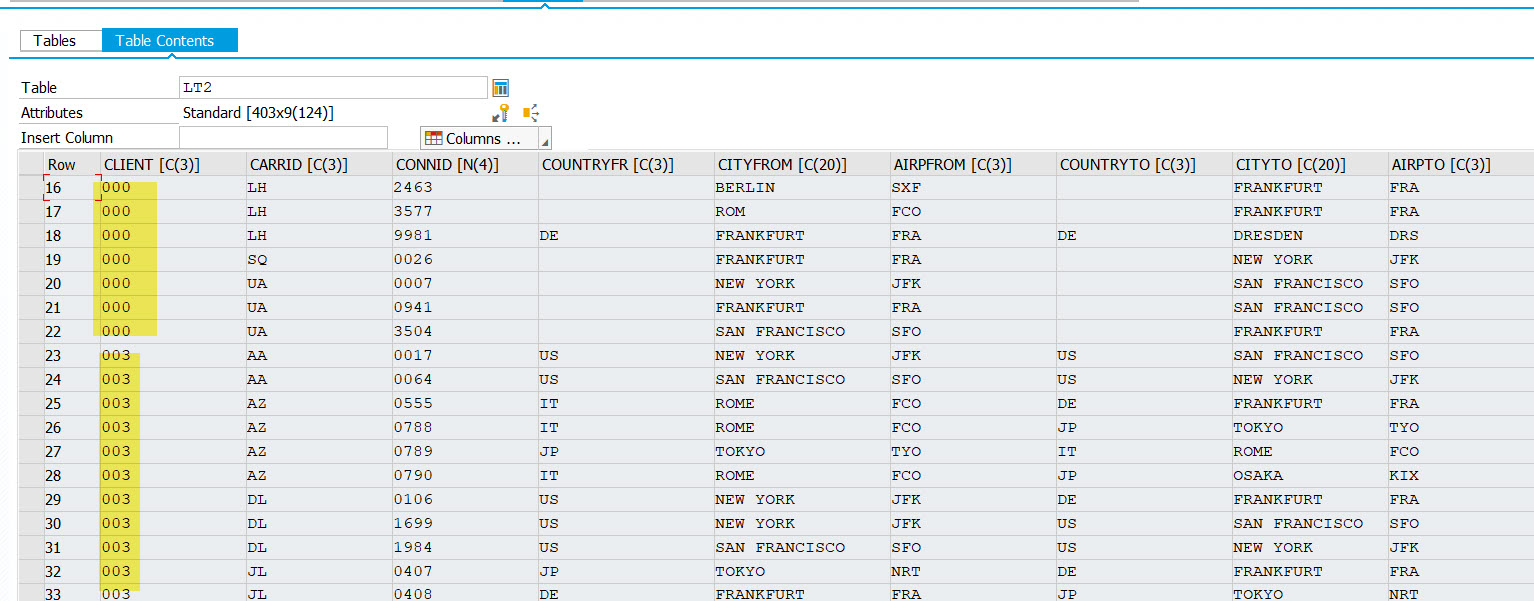Click CONNID cell 2463

pos(465,187)
